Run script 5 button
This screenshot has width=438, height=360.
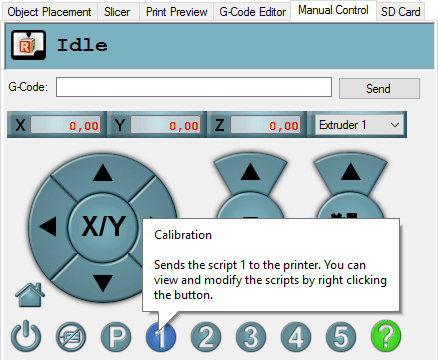(x=341, y=337)
